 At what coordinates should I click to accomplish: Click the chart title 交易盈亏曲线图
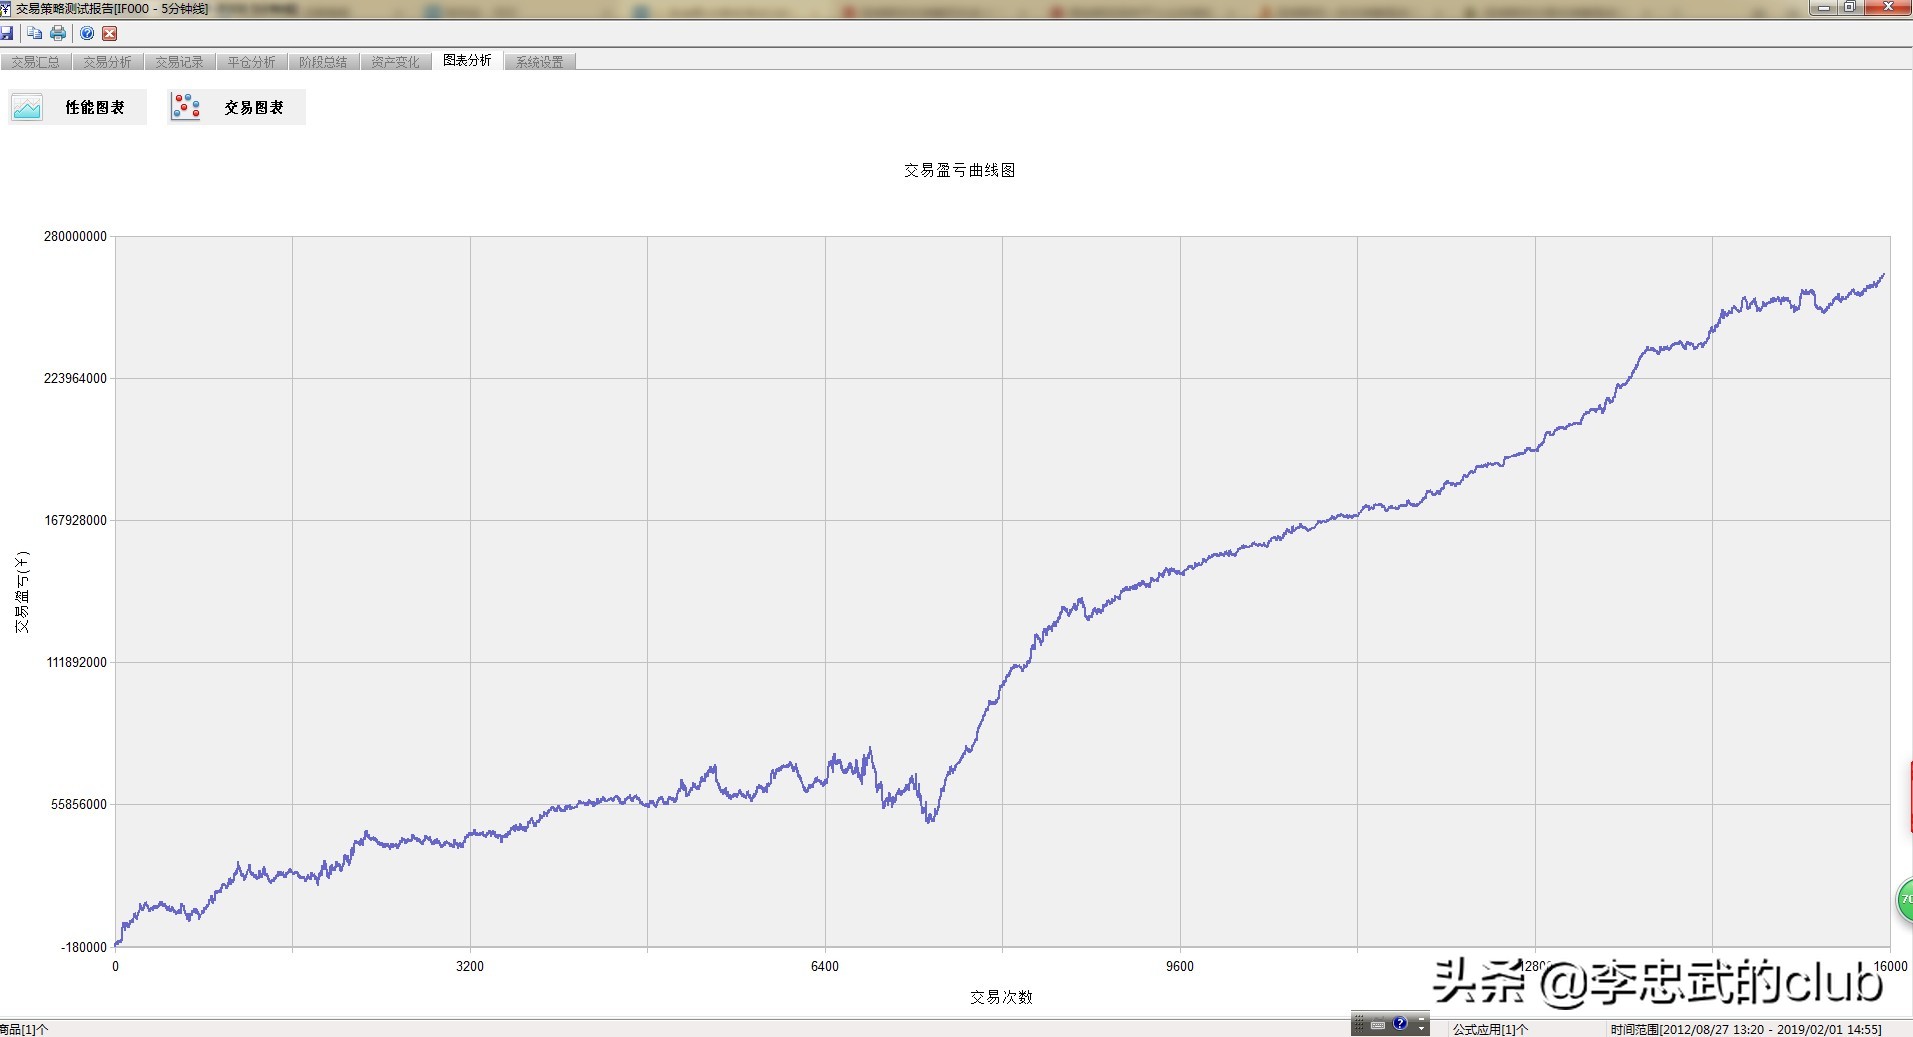click(960, 171)
